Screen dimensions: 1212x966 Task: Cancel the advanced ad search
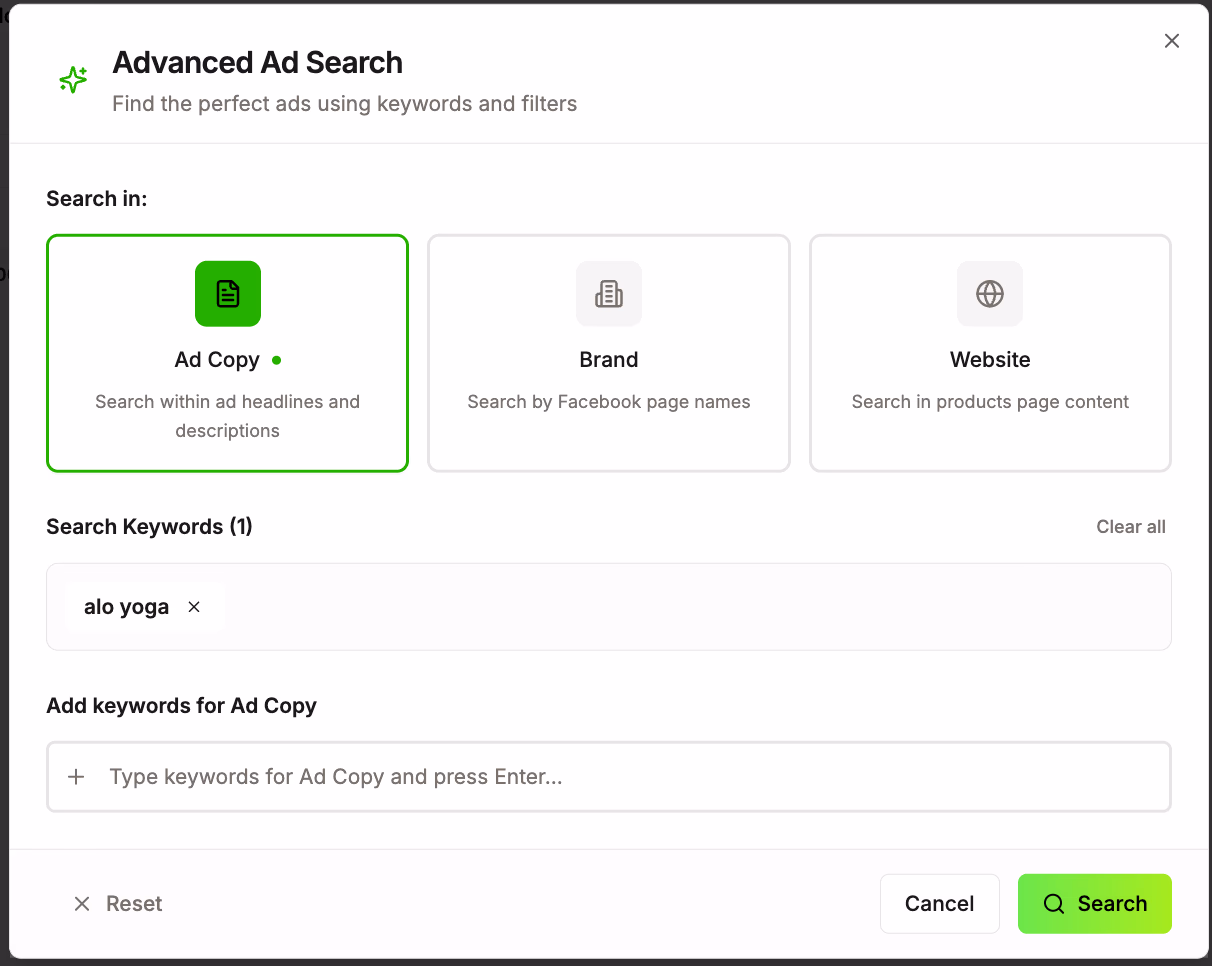click(x=939, y=903)
